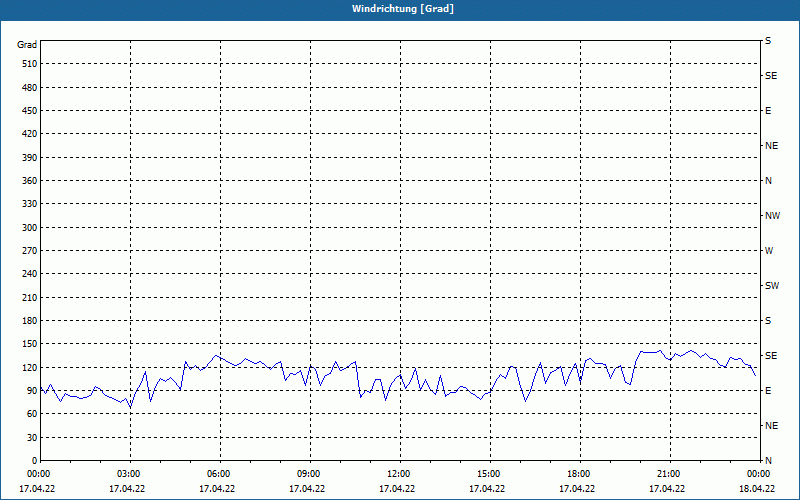The height and width of the screenshot is (500, 800).
Task: Select the 21:00 time axis label
Action: coord(670,474)
